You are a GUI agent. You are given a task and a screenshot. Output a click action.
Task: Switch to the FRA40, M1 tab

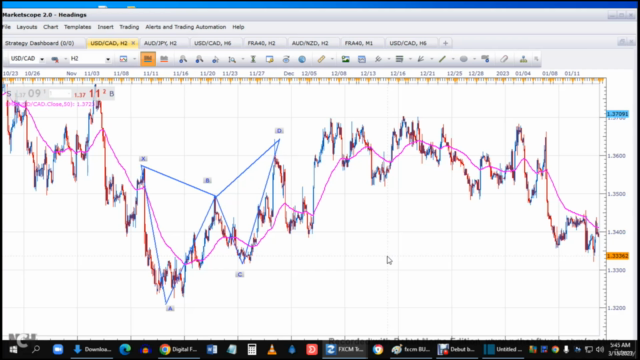(359, 43)
